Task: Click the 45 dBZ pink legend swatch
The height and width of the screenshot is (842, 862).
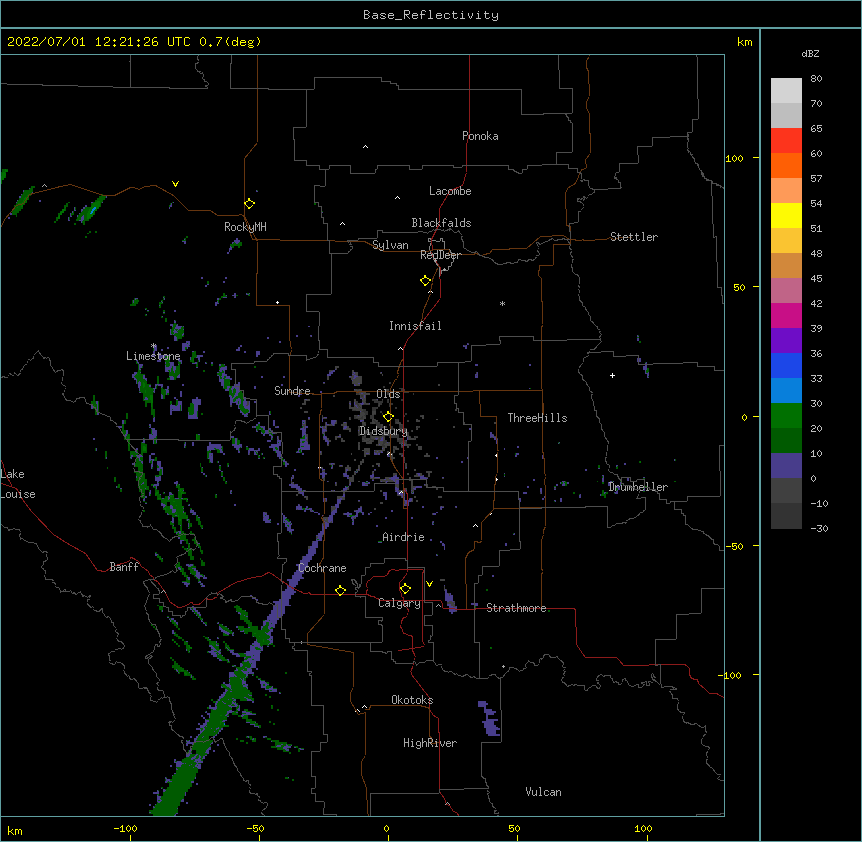Action: (x=786, y=290)
